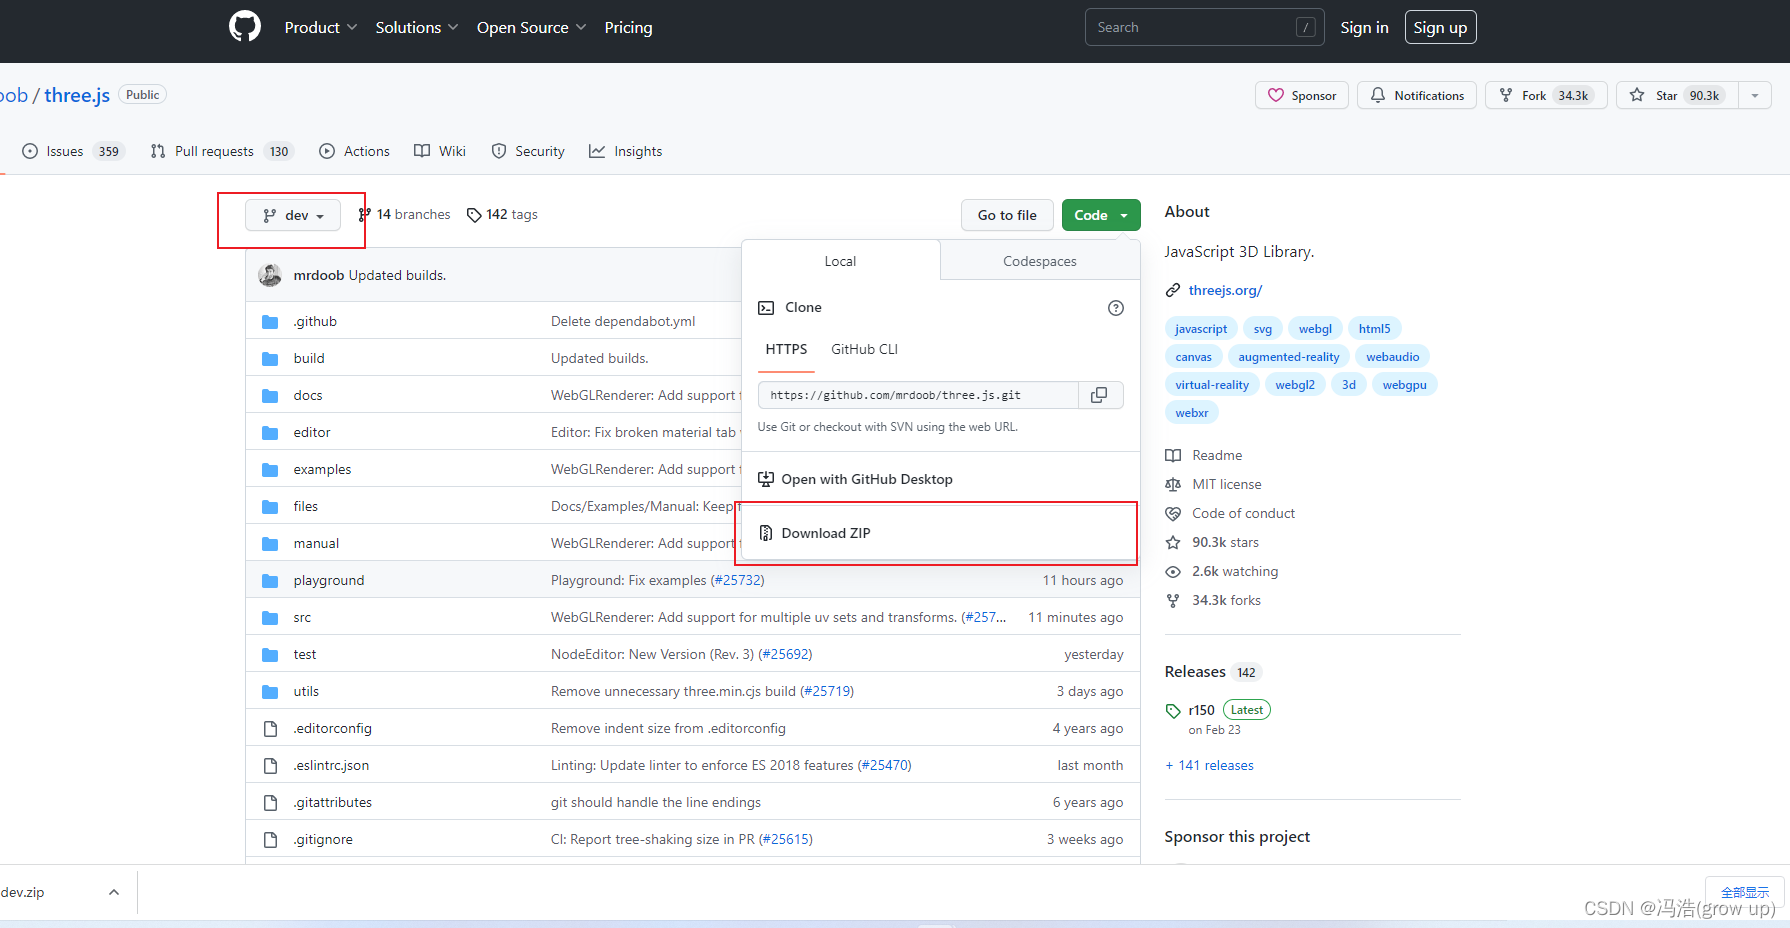This screenshot has height=928, width=1790.
Task: Expand the Star lists dropdown arrow
Action: pyautogui.click(x=1755, y=95)
